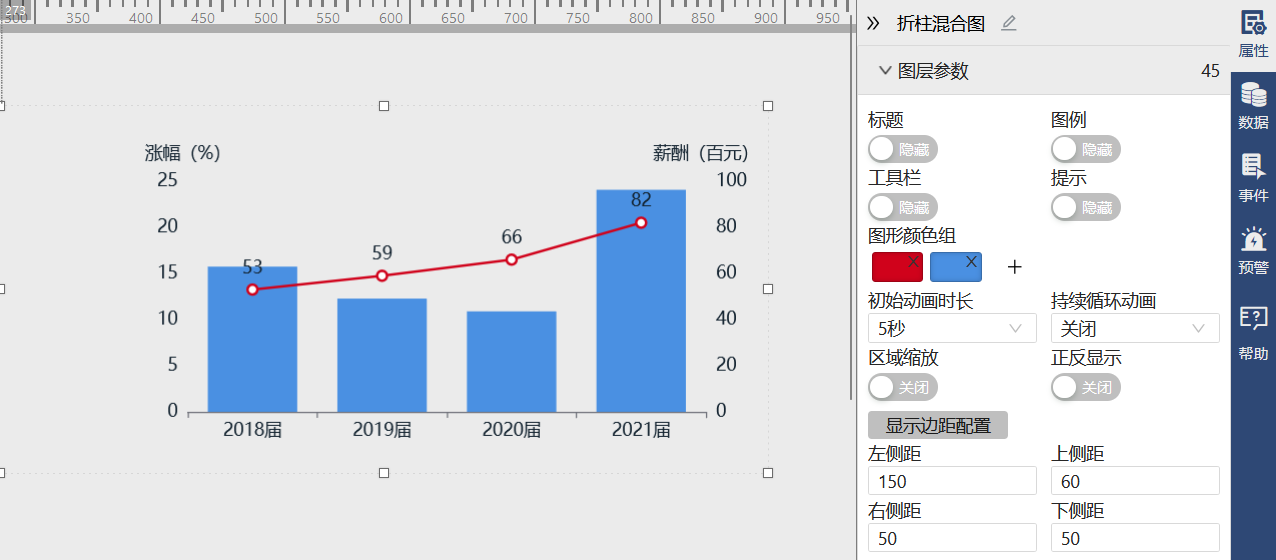Click the 左侧距 input field
1276x560 pixels.
[951, 481]
